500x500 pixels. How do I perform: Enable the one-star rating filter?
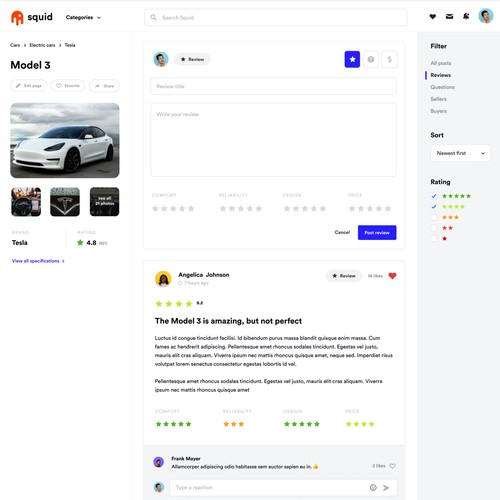pos(434,239)
